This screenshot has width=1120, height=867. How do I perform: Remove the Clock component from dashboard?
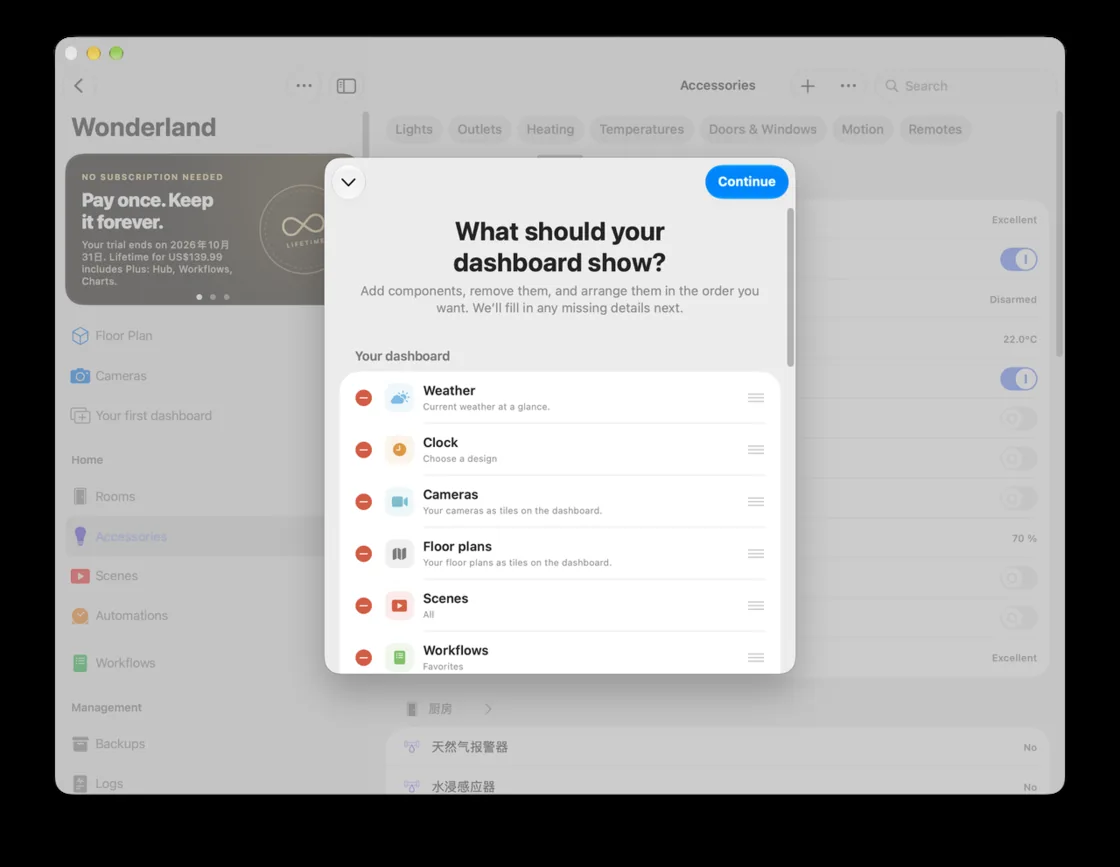click(x=364, y=450)
